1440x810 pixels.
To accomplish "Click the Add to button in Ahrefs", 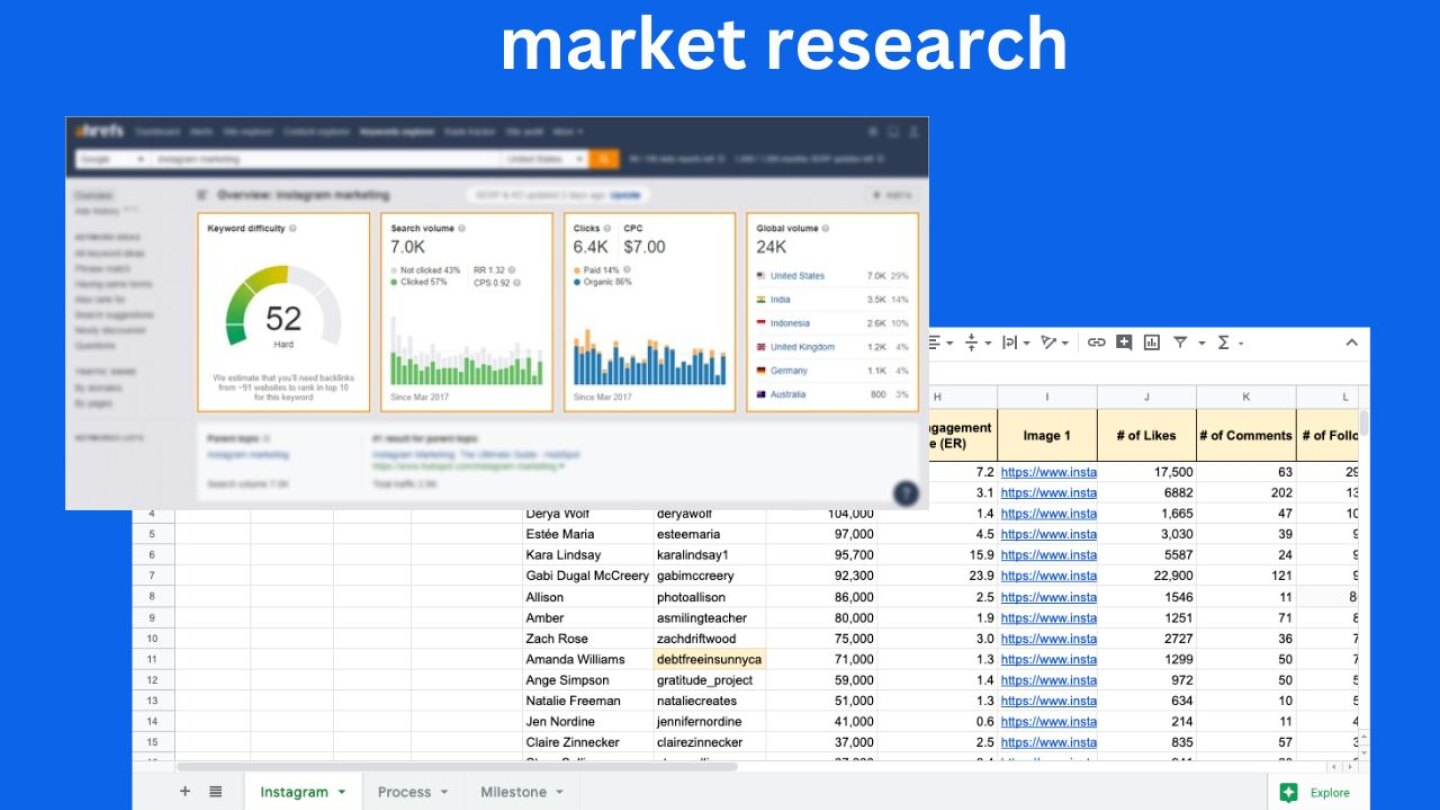I will (892, 195).
